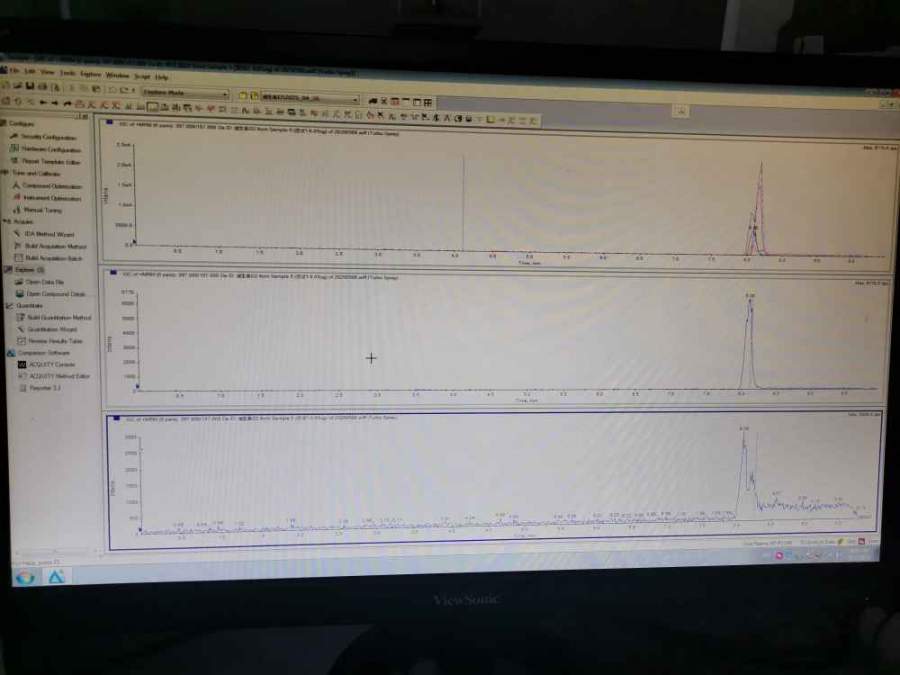Click the Windows Start button
900x675 pixels.
[x=25, y=577]
